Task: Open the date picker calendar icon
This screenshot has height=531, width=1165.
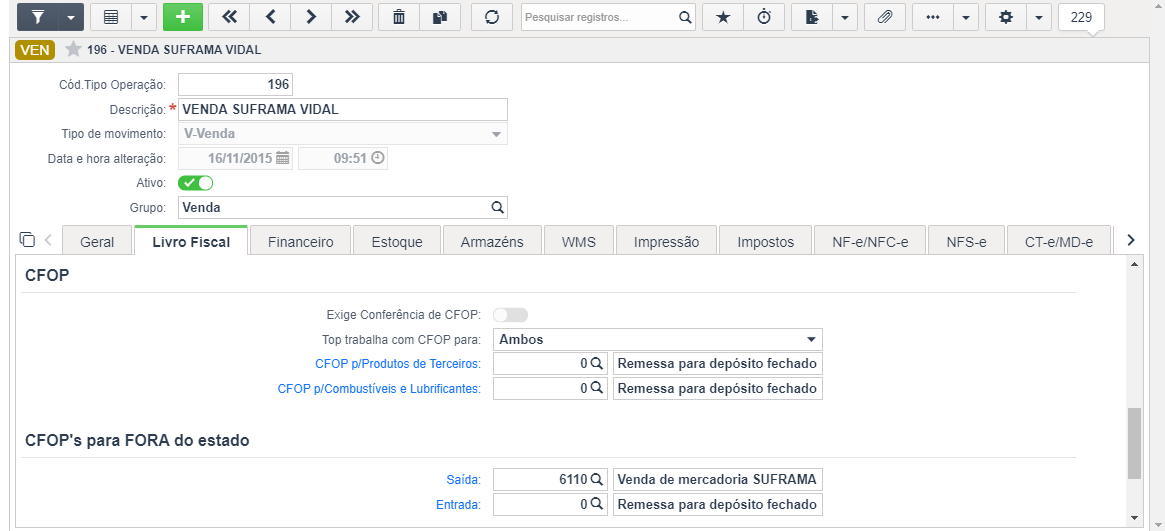Action: 282,158
